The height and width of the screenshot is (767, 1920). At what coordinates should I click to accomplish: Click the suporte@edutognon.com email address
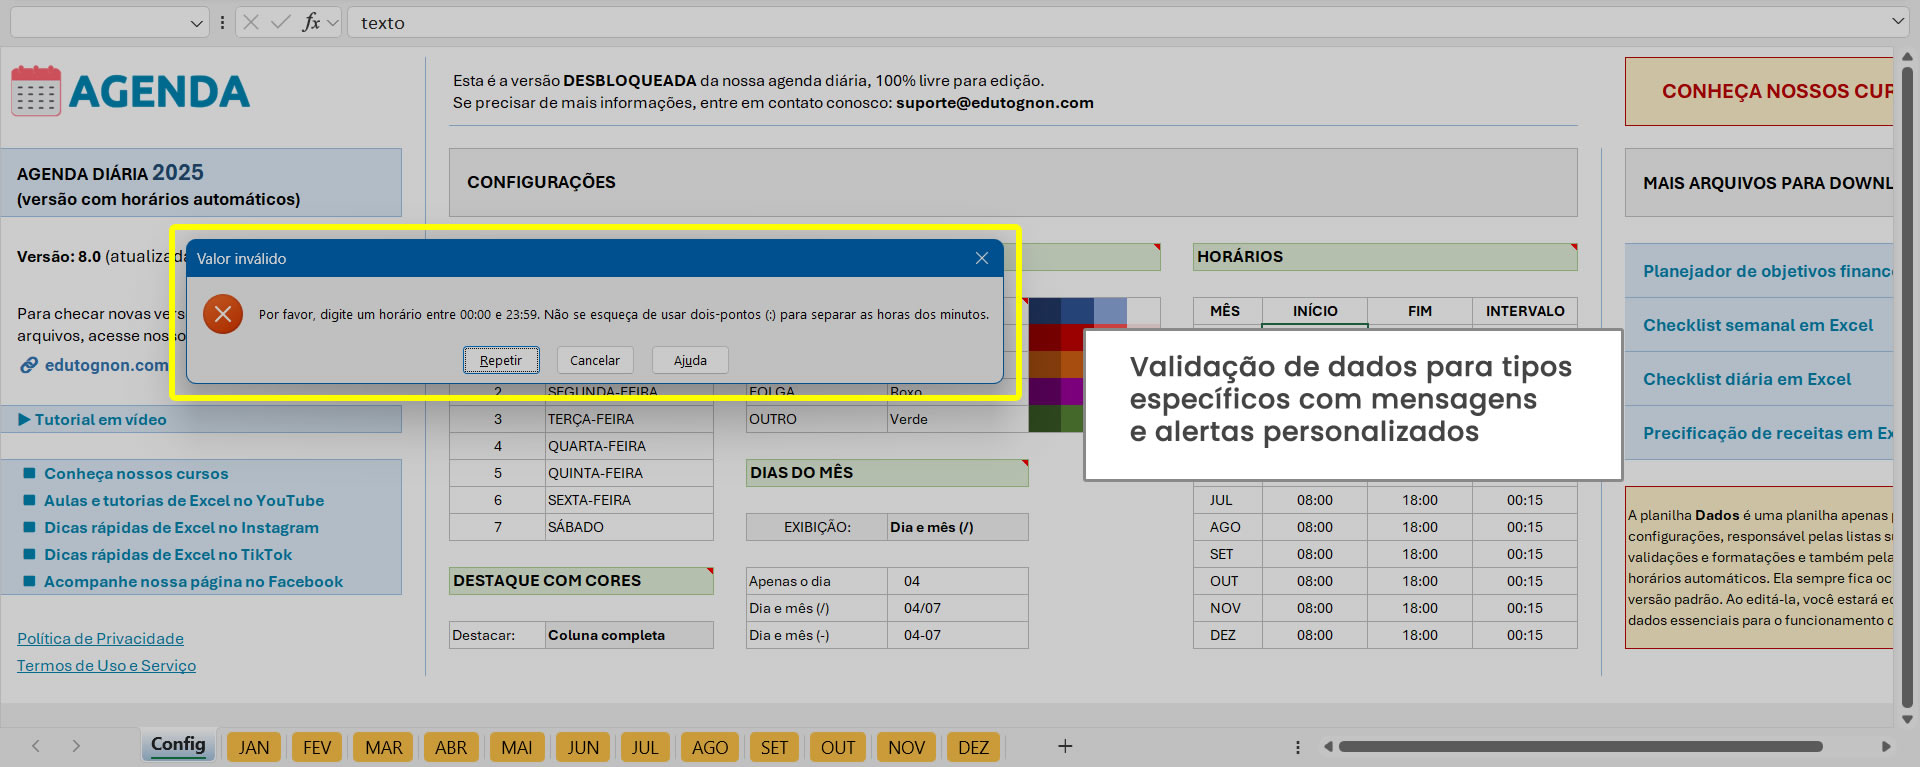click(995, 103)
